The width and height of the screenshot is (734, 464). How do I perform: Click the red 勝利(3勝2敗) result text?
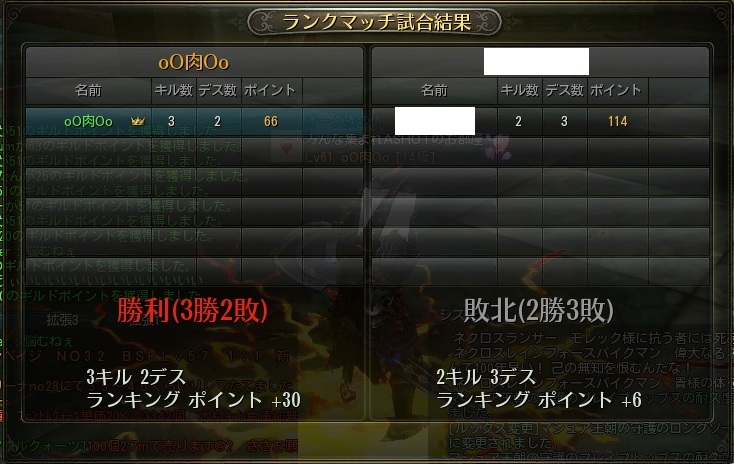tap(192, 310)
